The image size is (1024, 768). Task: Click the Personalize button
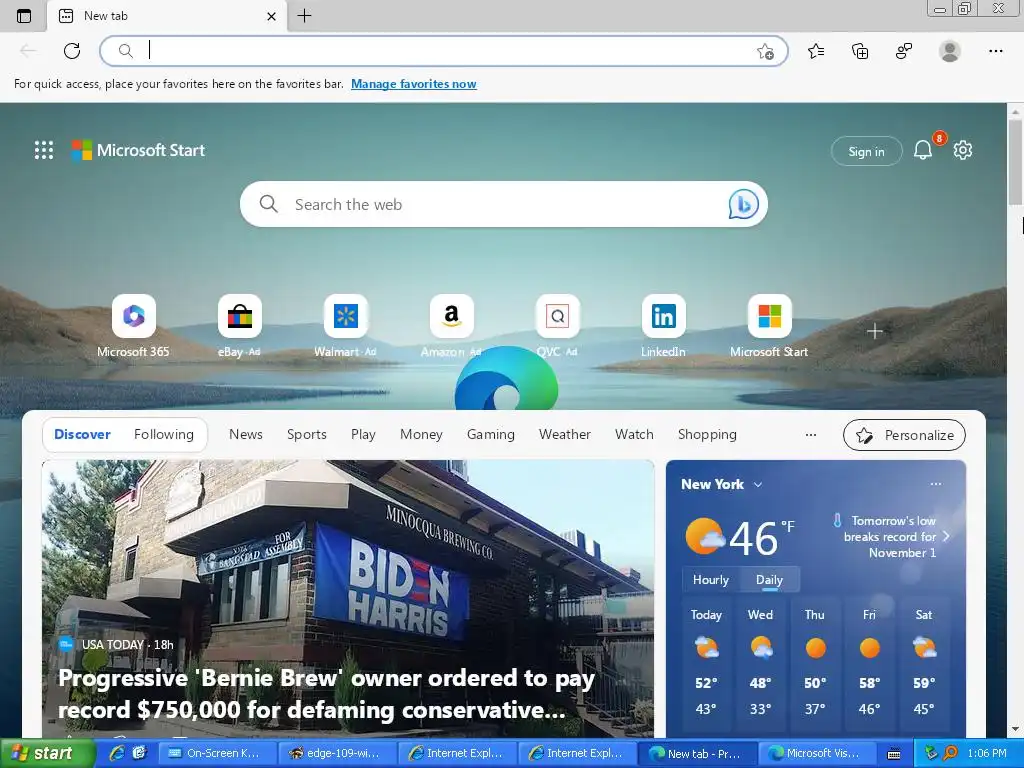[904, 435]
